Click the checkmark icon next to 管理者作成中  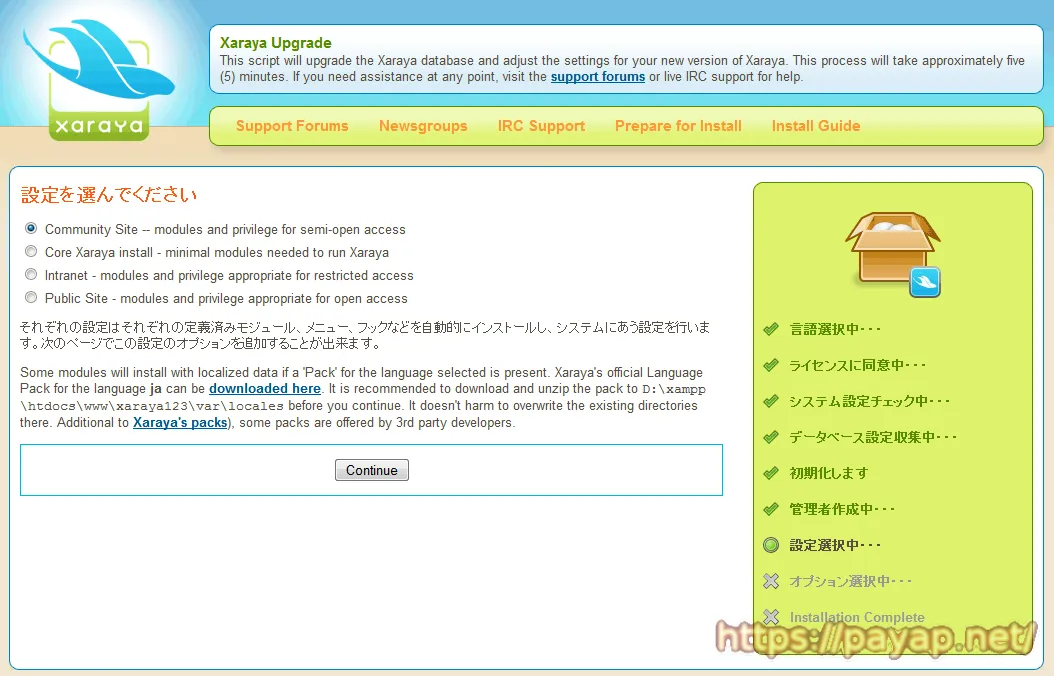[772, 508]
